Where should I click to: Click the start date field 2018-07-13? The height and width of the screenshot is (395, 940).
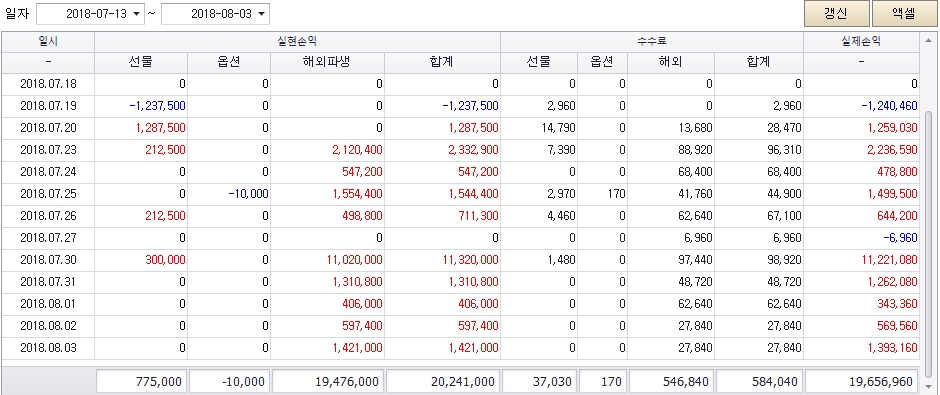click(x=91, y=14)
